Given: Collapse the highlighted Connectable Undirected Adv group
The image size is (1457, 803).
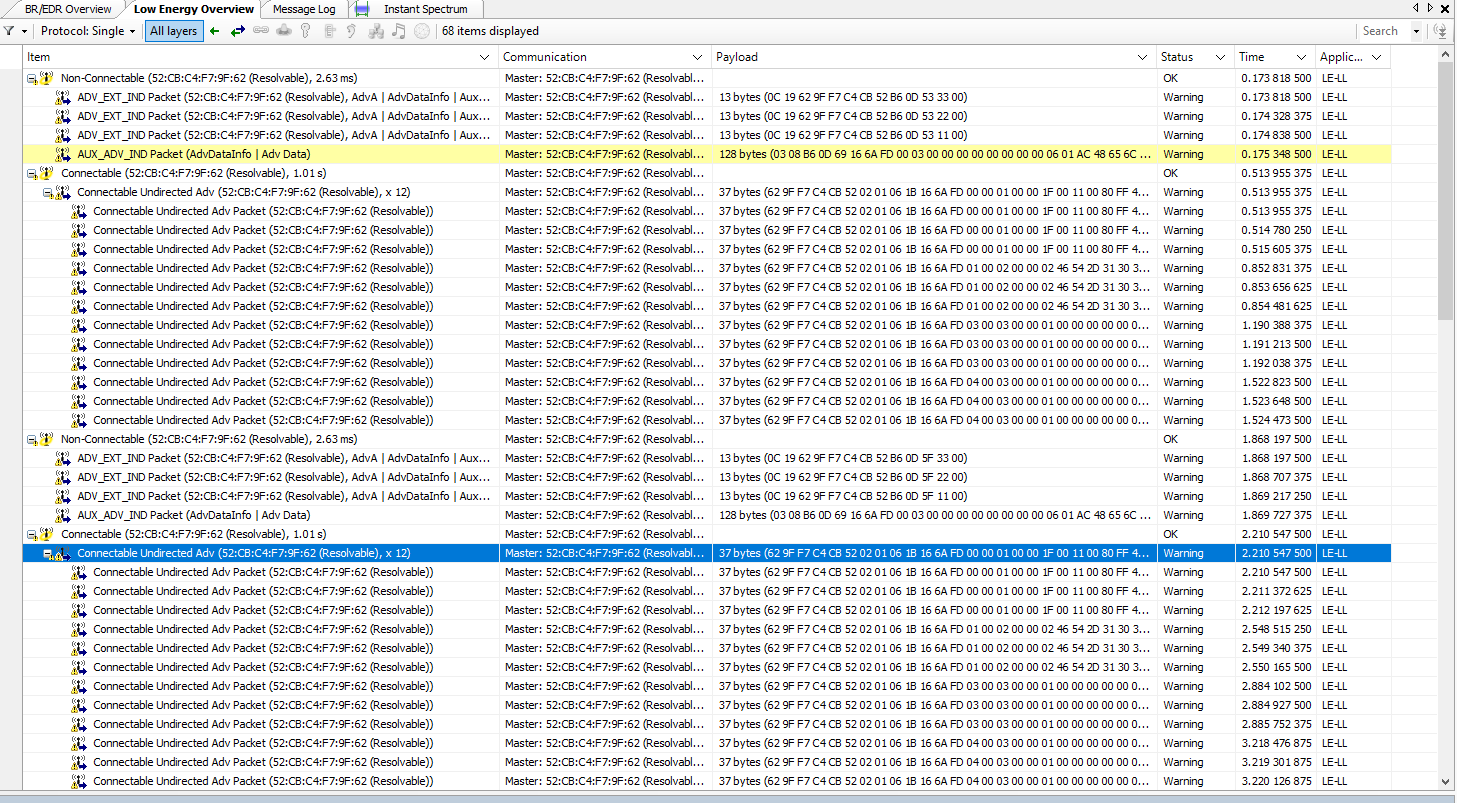Looking at the screenshot, I should (47, 553).
